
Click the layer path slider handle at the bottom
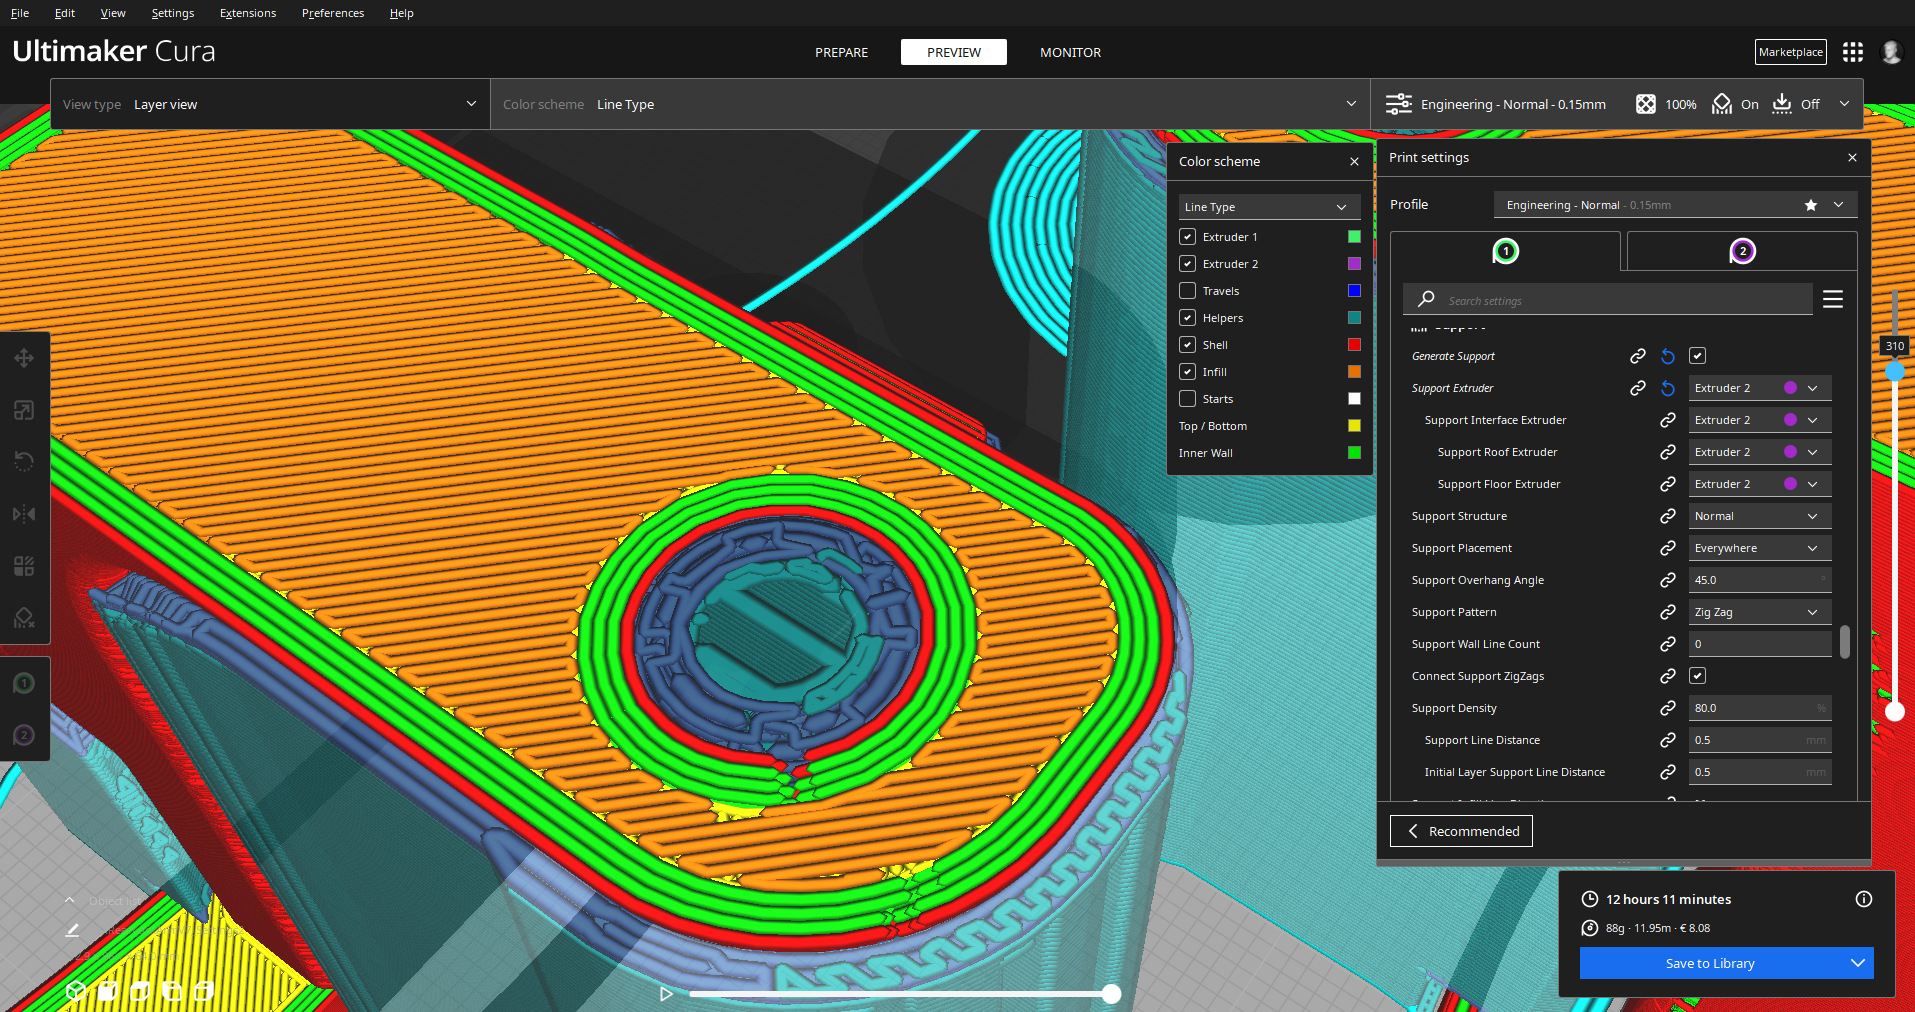[x=1111, y=994]
